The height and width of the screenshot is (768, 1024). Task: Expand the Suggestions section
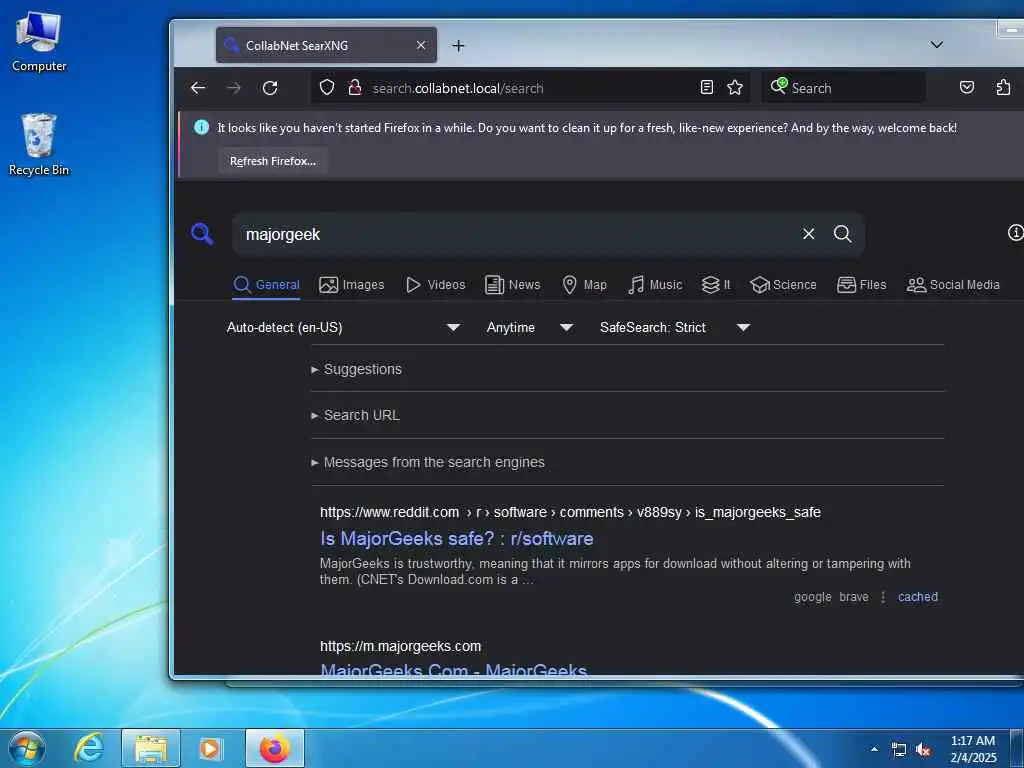tap(357, 369)
